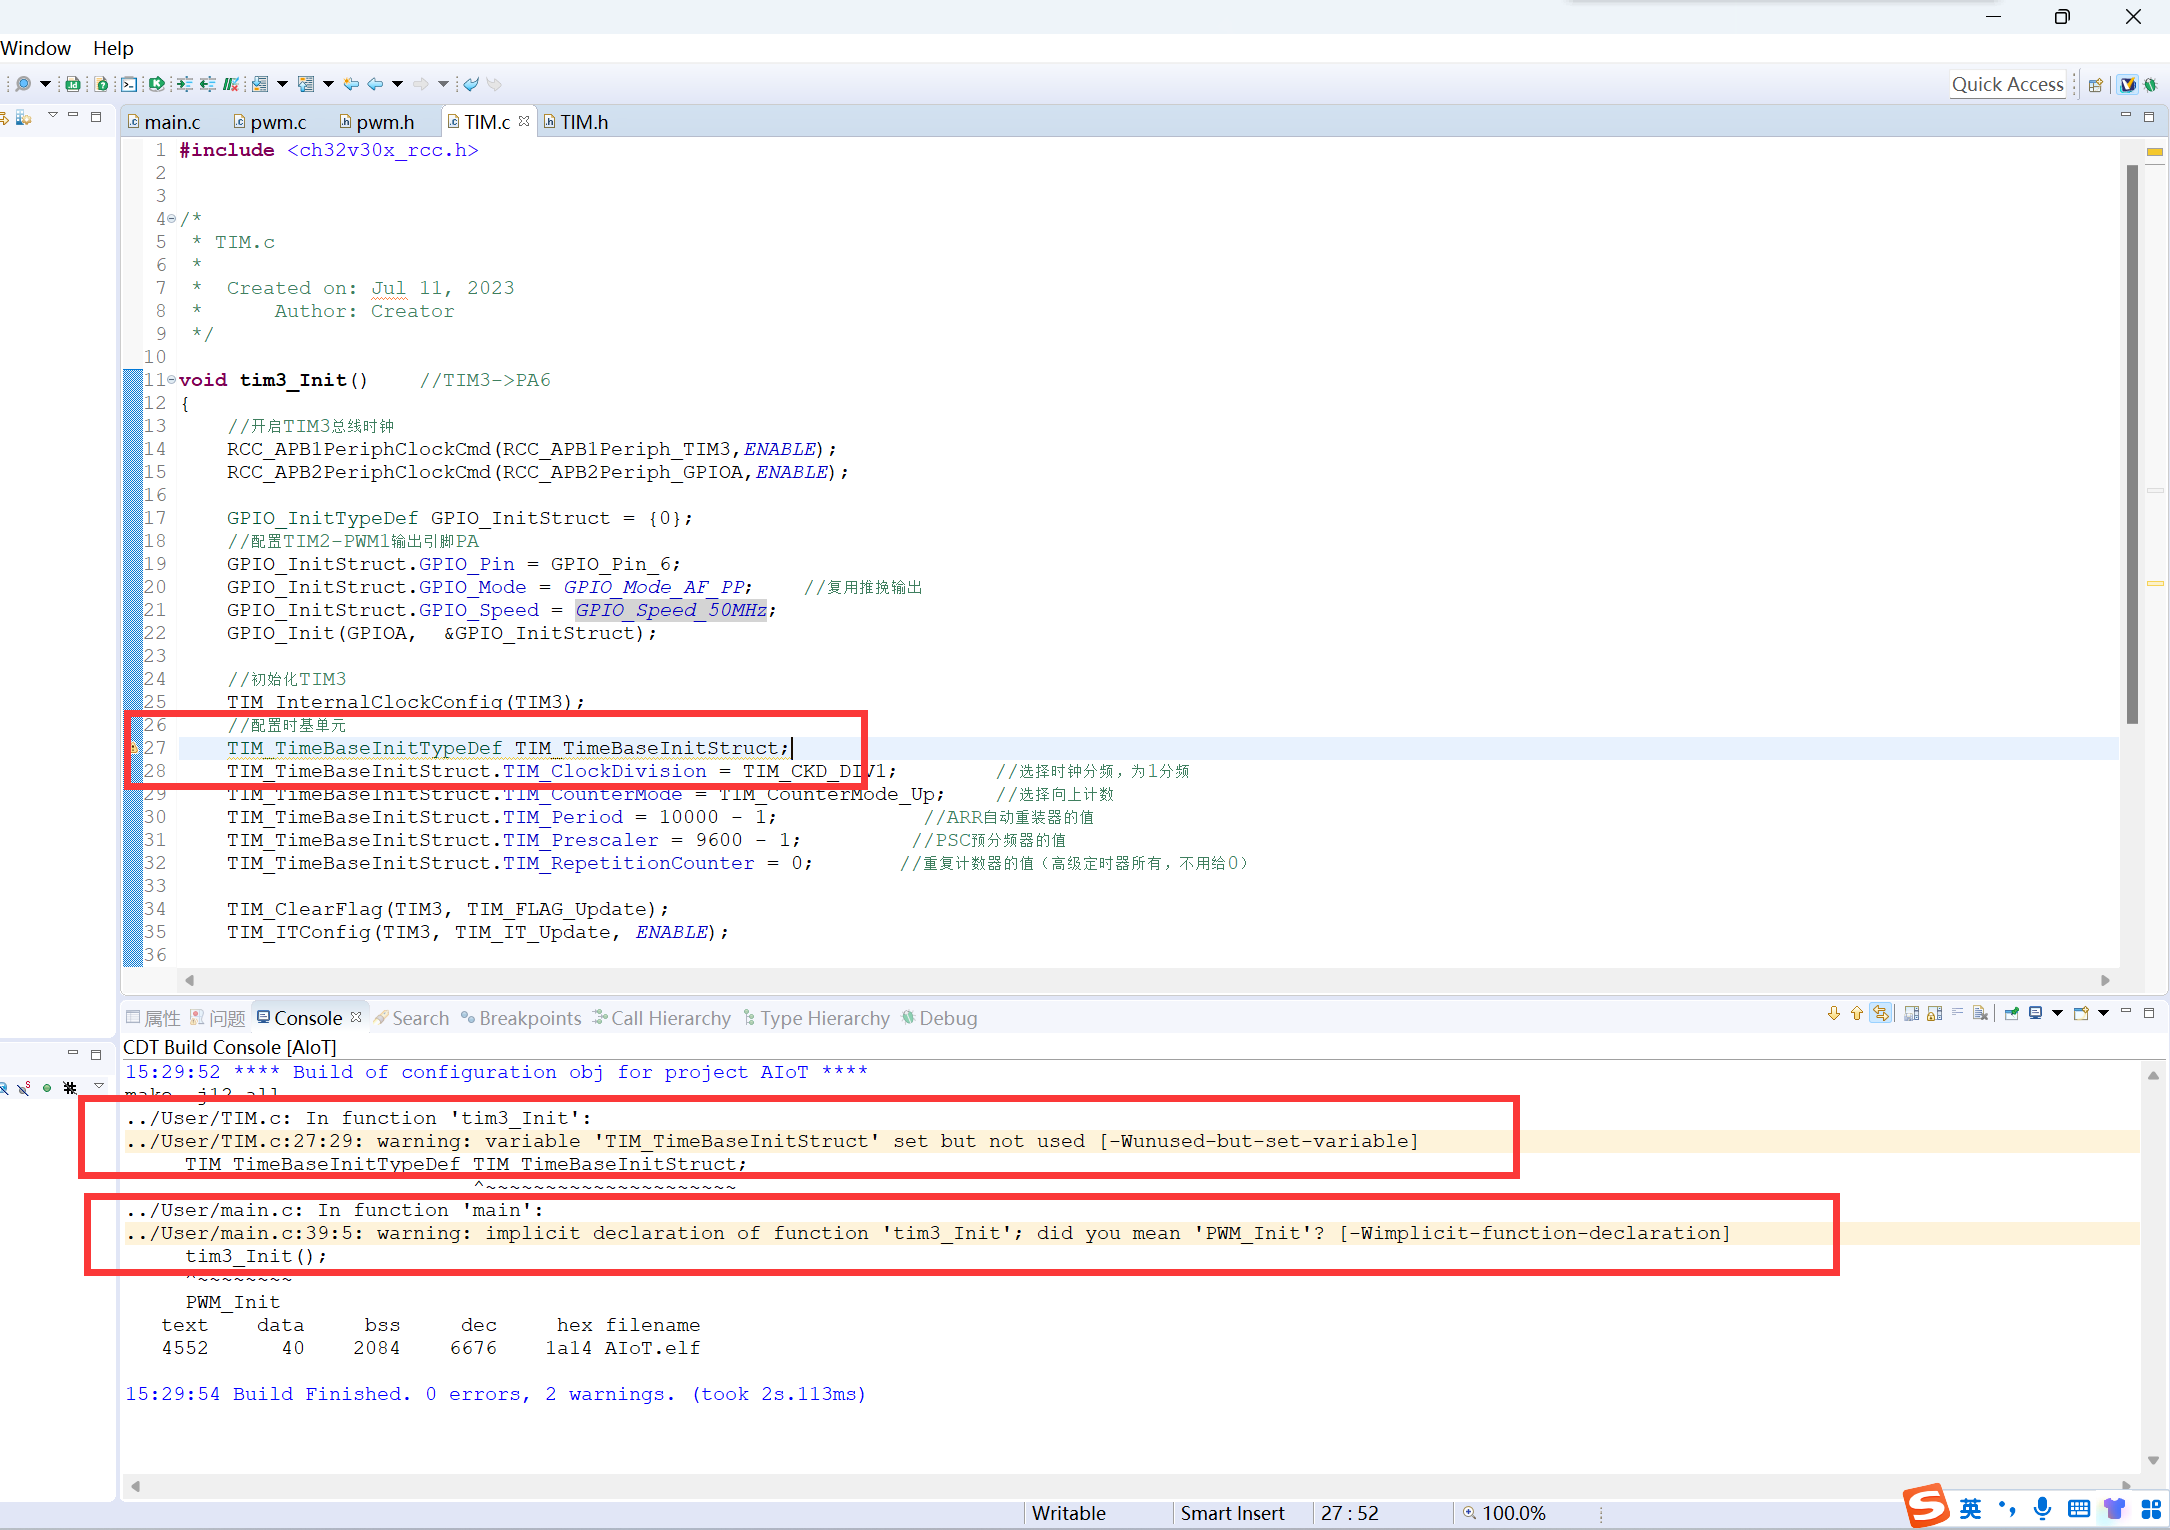
Task: Click the editor horizontal scroll right arrow
Action: pos(2105,980)
